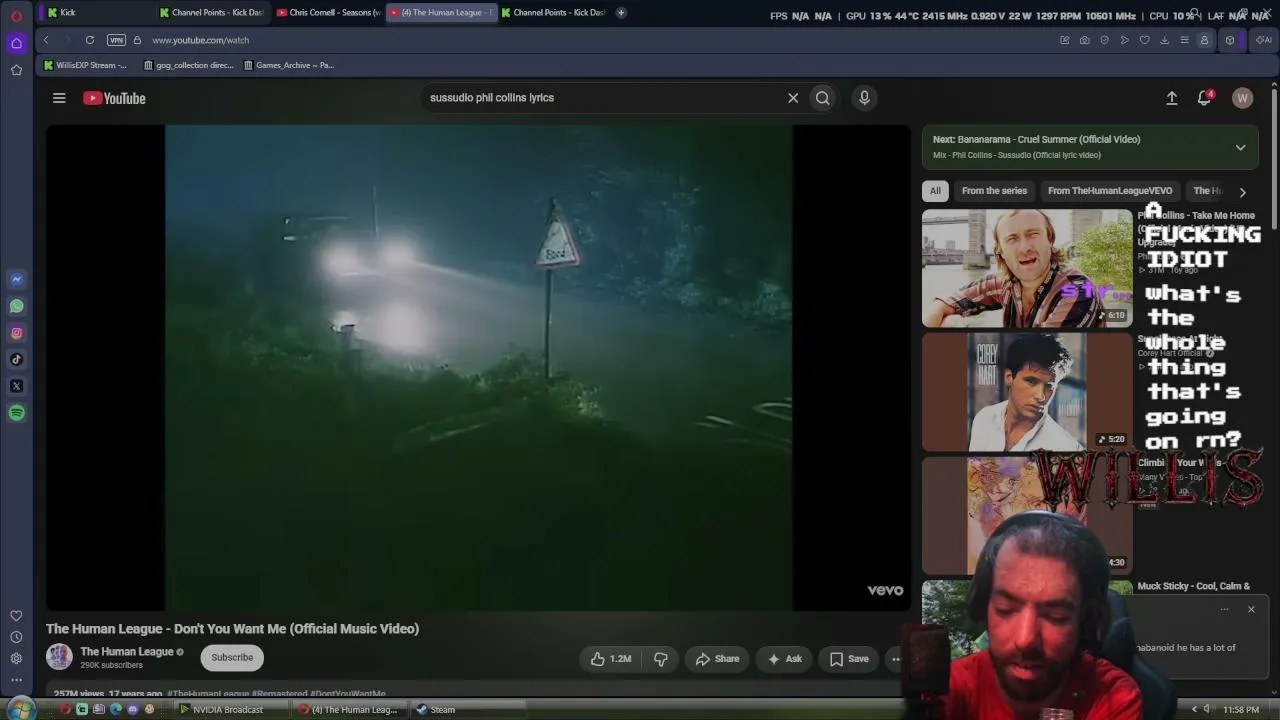Image resolution: width=1280 pixels, height=720 pixels.
Task: Subscribe to The Human League channel
Action: (x=232, y=658)
